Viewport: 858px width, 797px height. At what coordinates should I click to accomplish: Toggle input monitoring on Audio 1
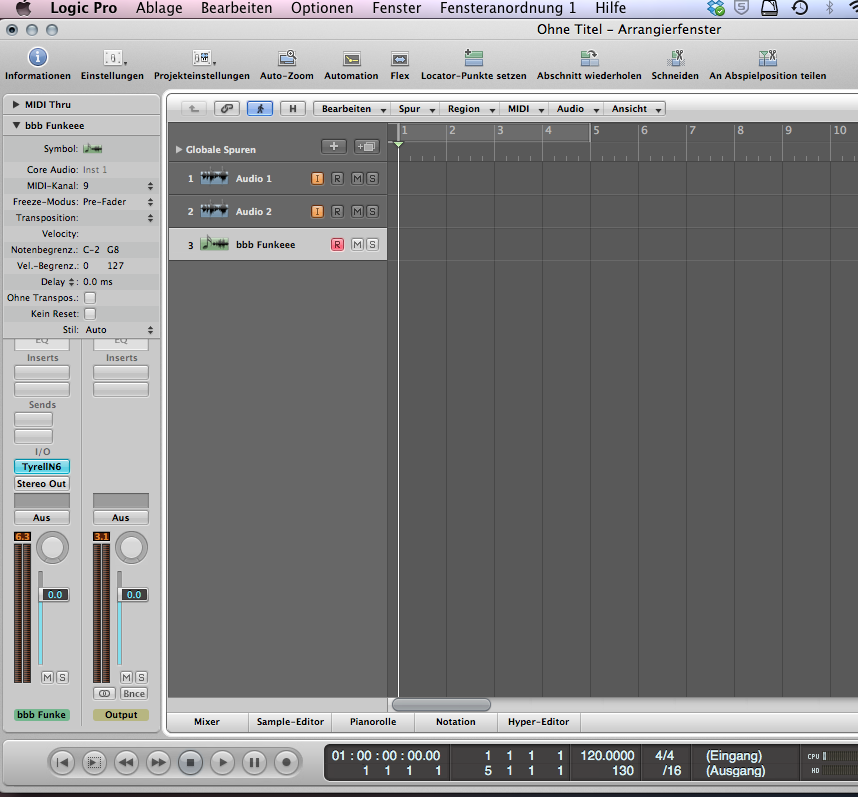[317, 178]
